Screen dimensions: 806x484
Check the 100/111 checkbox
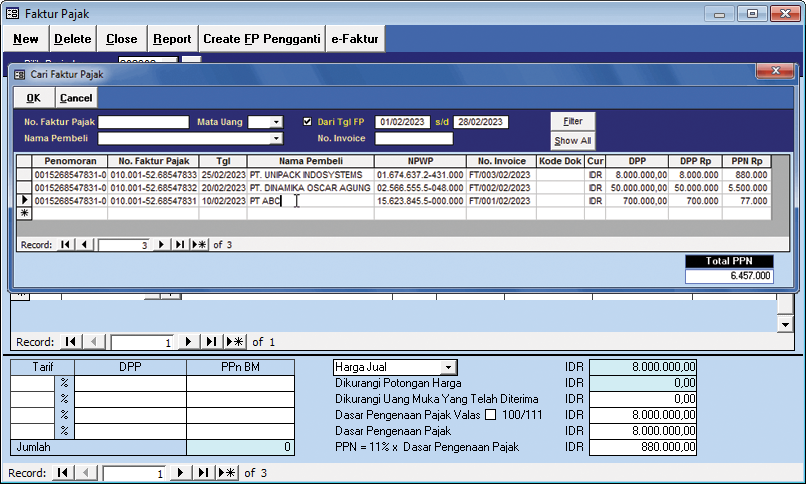pos(490,415)
